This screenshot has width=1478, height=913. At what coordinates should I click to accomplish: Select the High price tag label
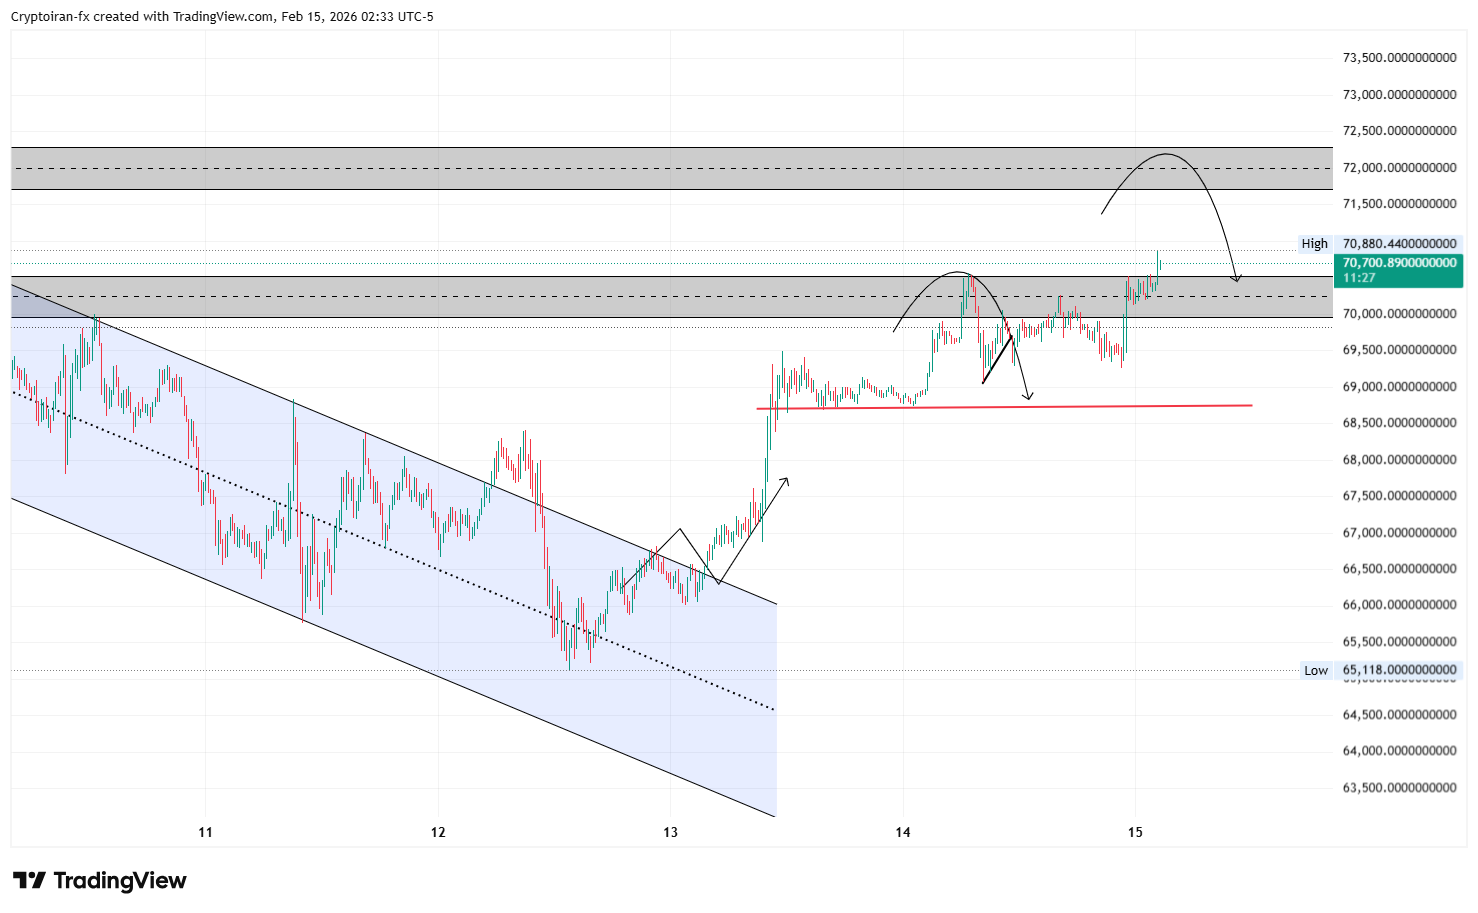click(x=1314, y=244)
